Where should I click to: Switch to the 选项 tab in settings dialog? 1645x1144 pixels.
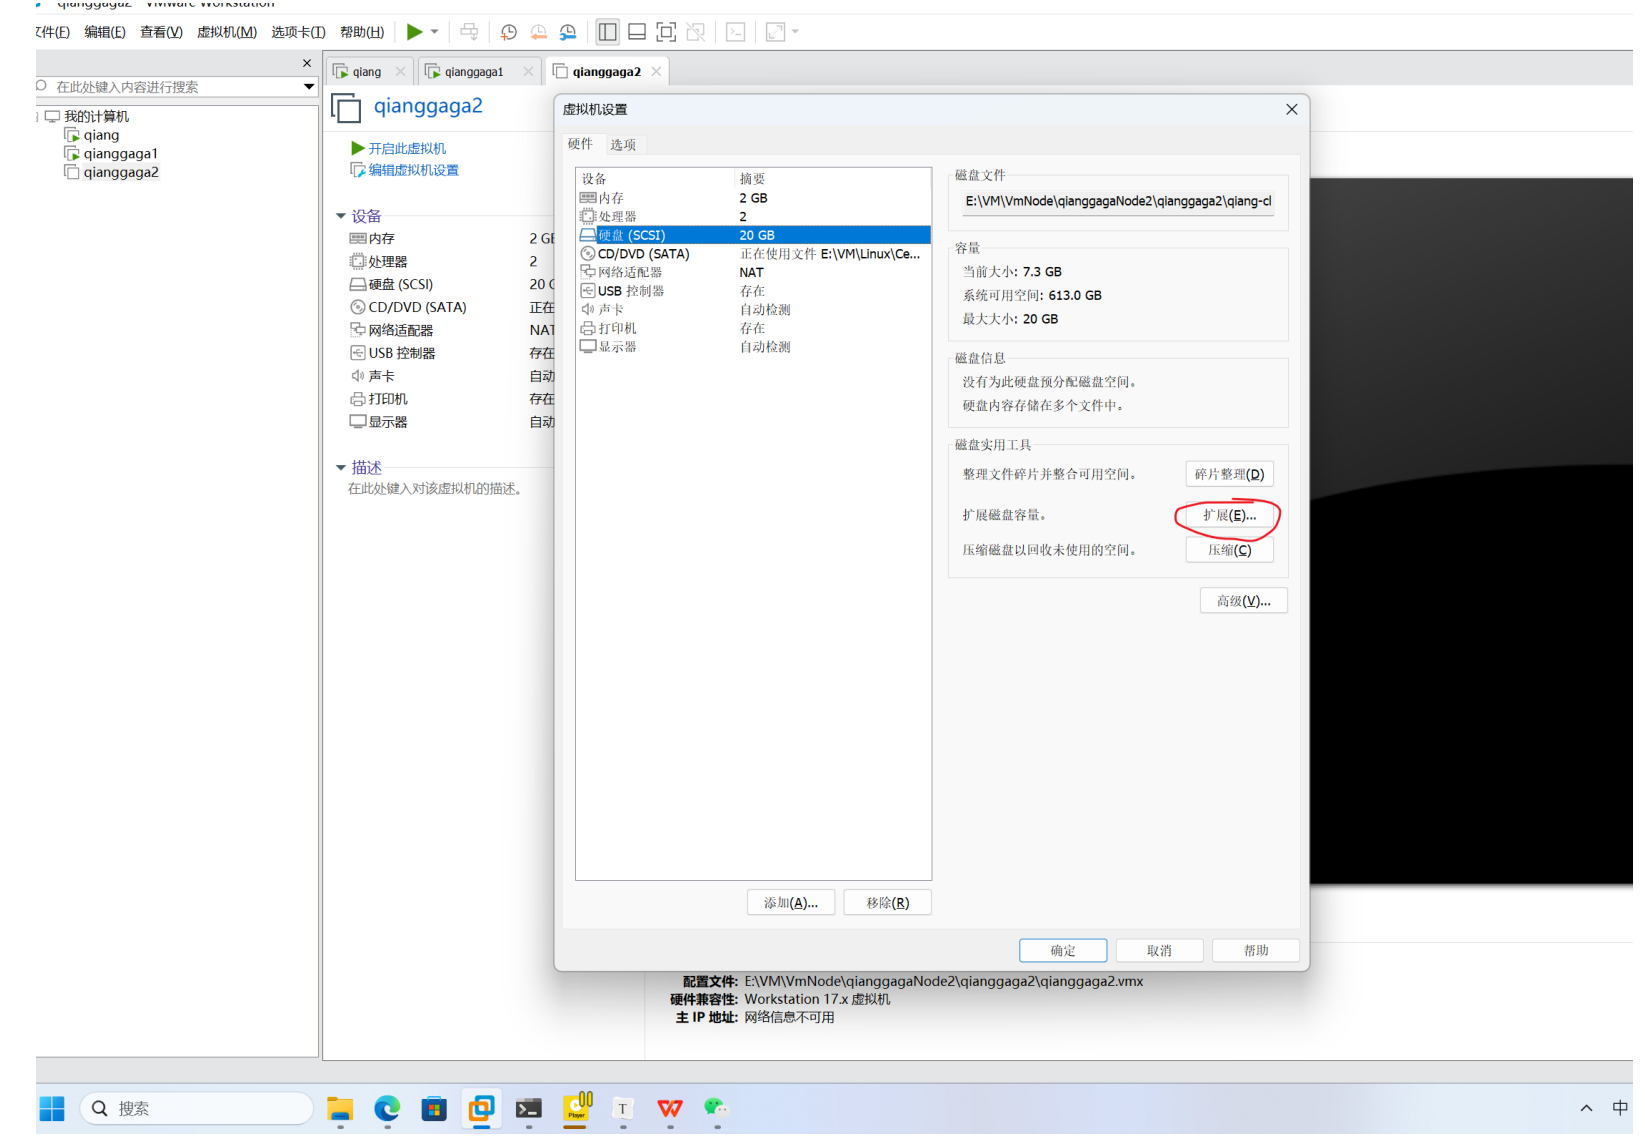point(623,145)
